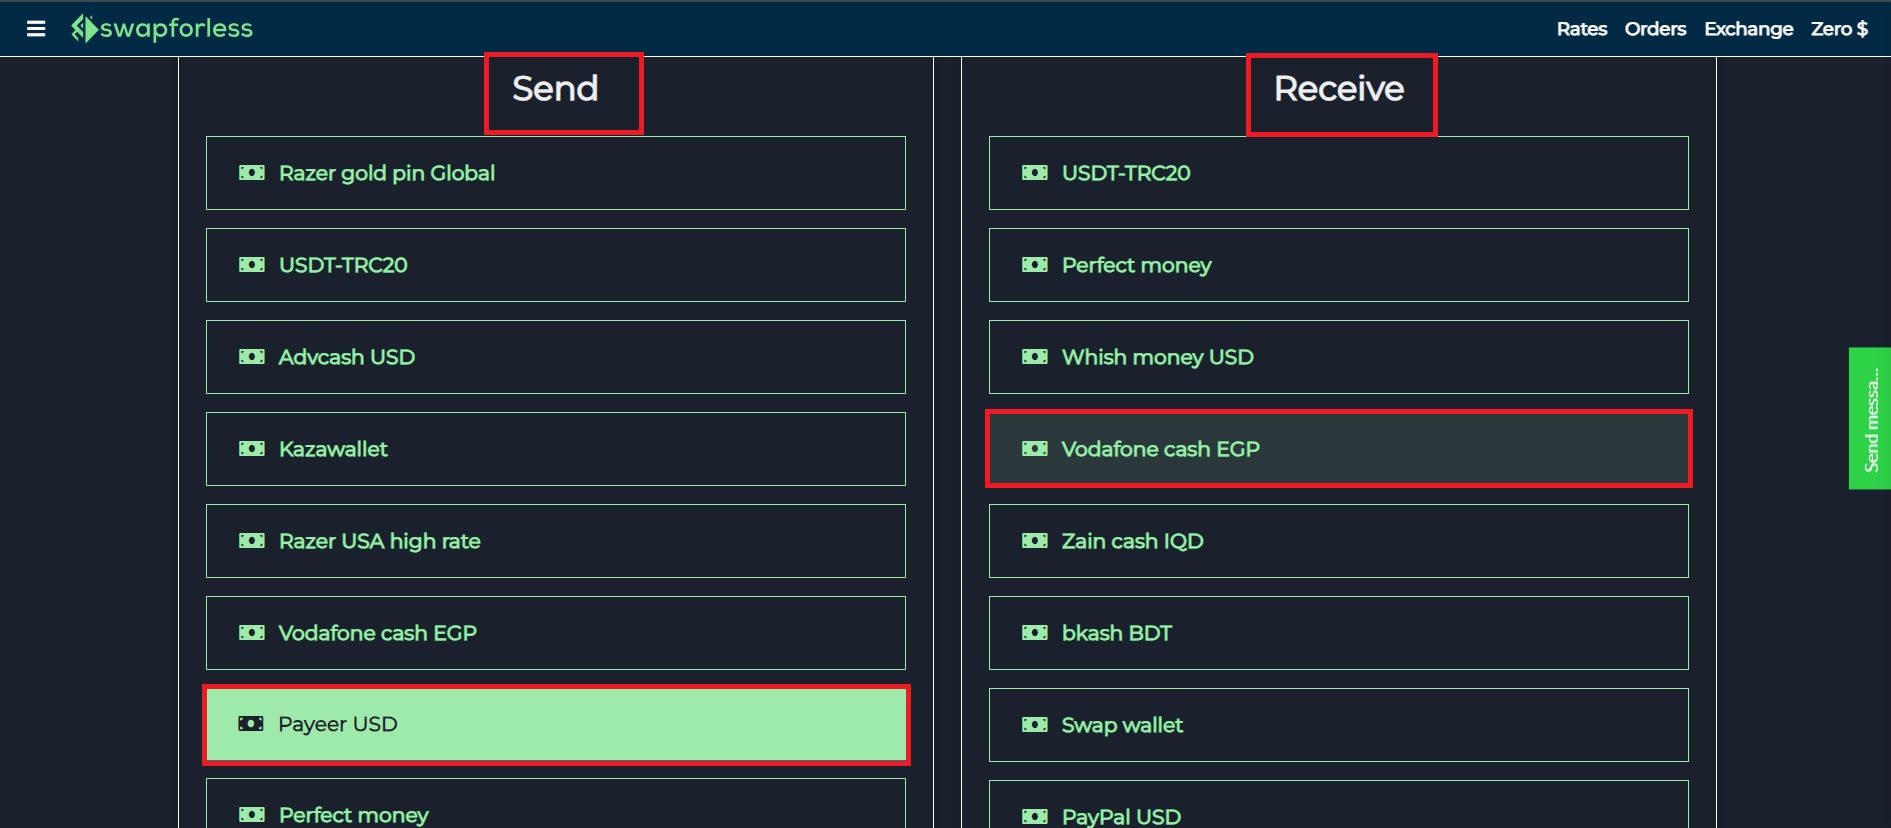The image size is (1891, 828).
Task: Click money icon beside bkash BDT
Action: tap(1035, 633)
